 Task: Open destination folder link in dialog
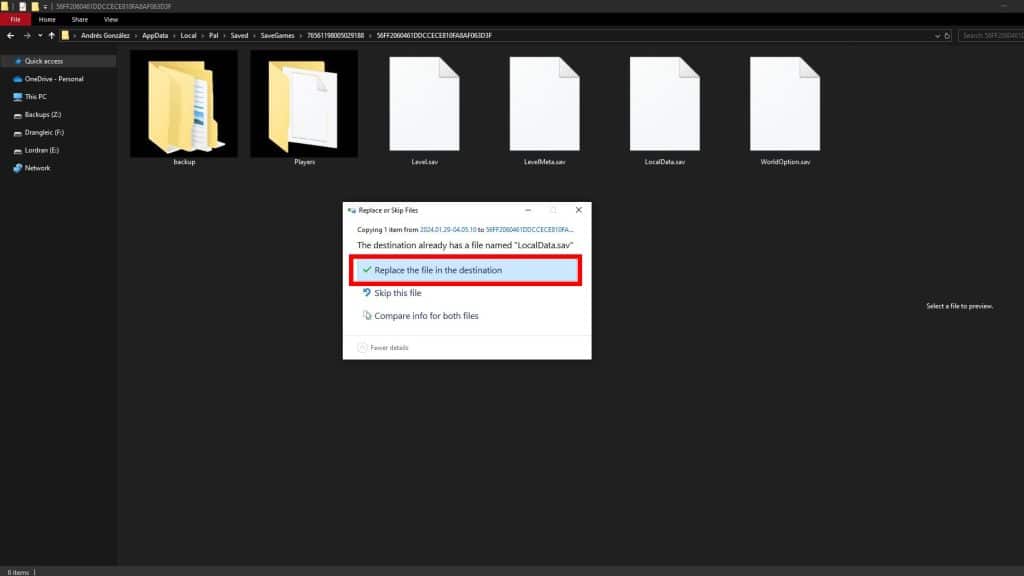pos(530,230)
